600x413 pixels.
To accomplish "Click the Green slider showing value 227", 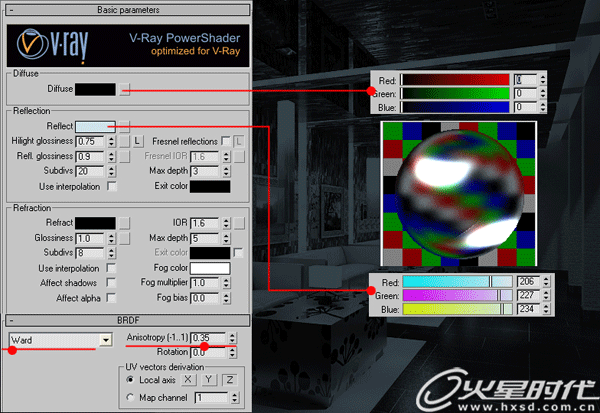I will click(457, 295).
